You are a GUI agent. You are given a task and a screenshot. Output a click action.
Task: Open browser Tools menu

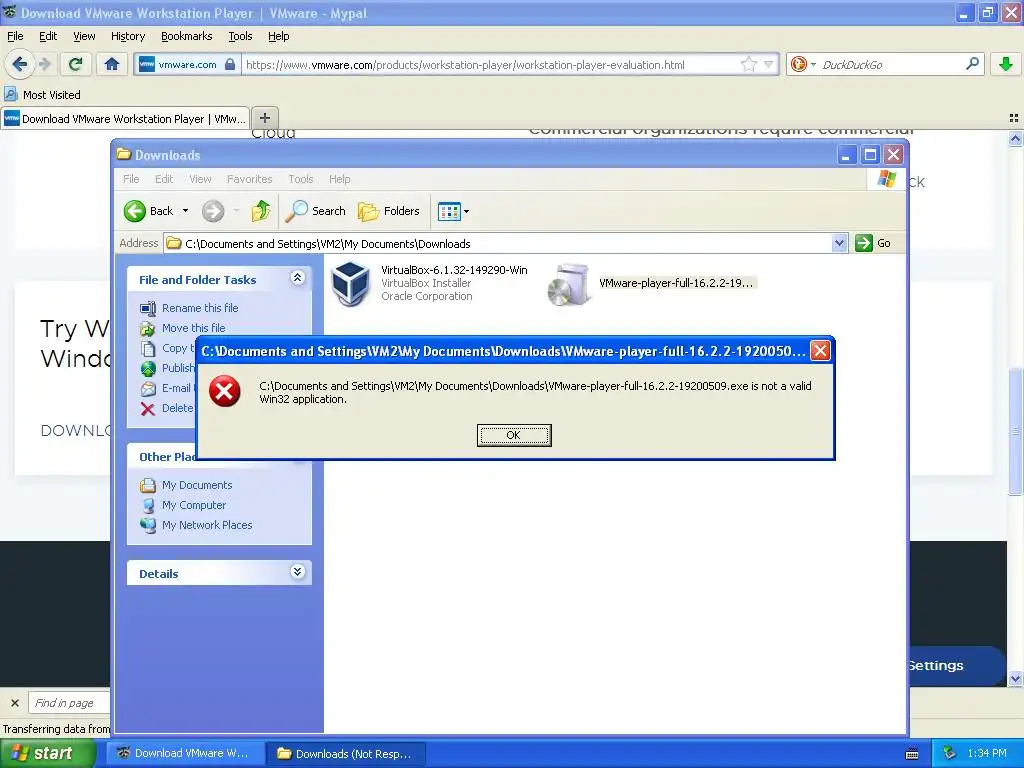[x=240, y=36]
